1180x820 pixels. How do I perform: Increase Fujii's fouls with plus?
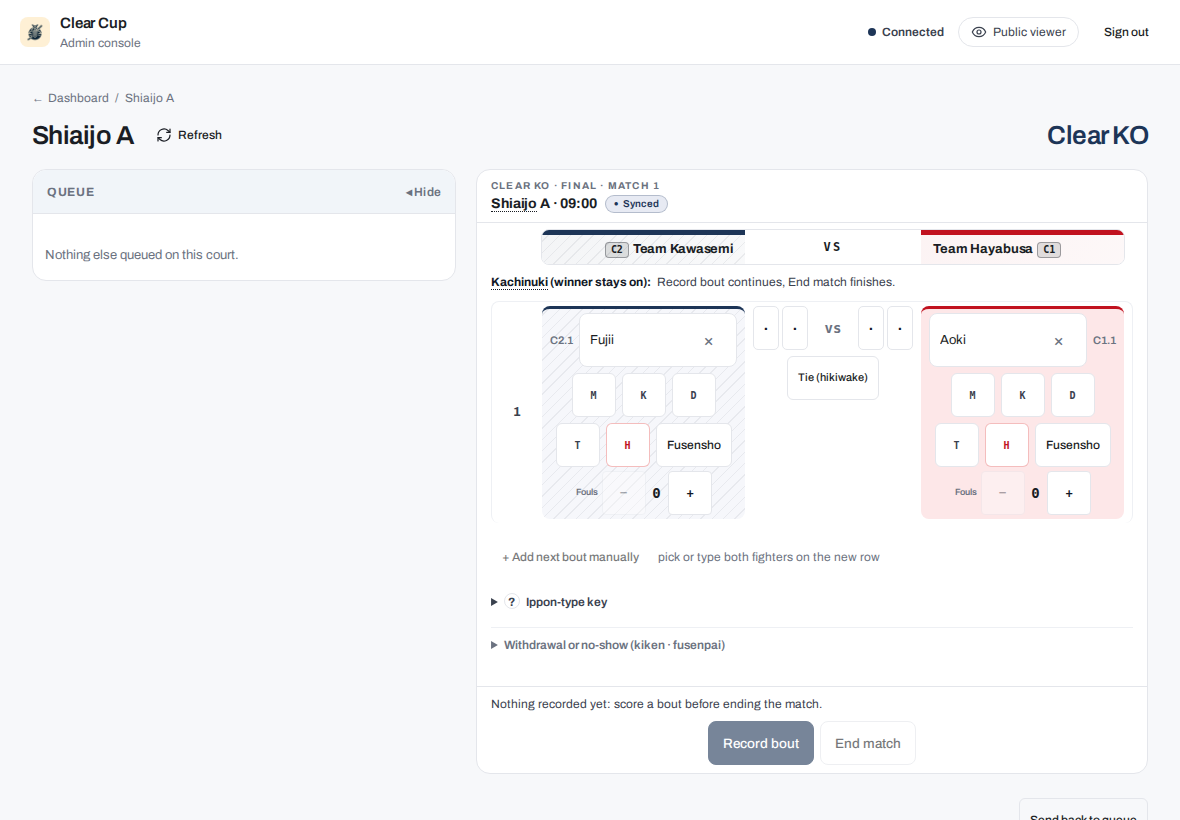click(x=690, y=494)
